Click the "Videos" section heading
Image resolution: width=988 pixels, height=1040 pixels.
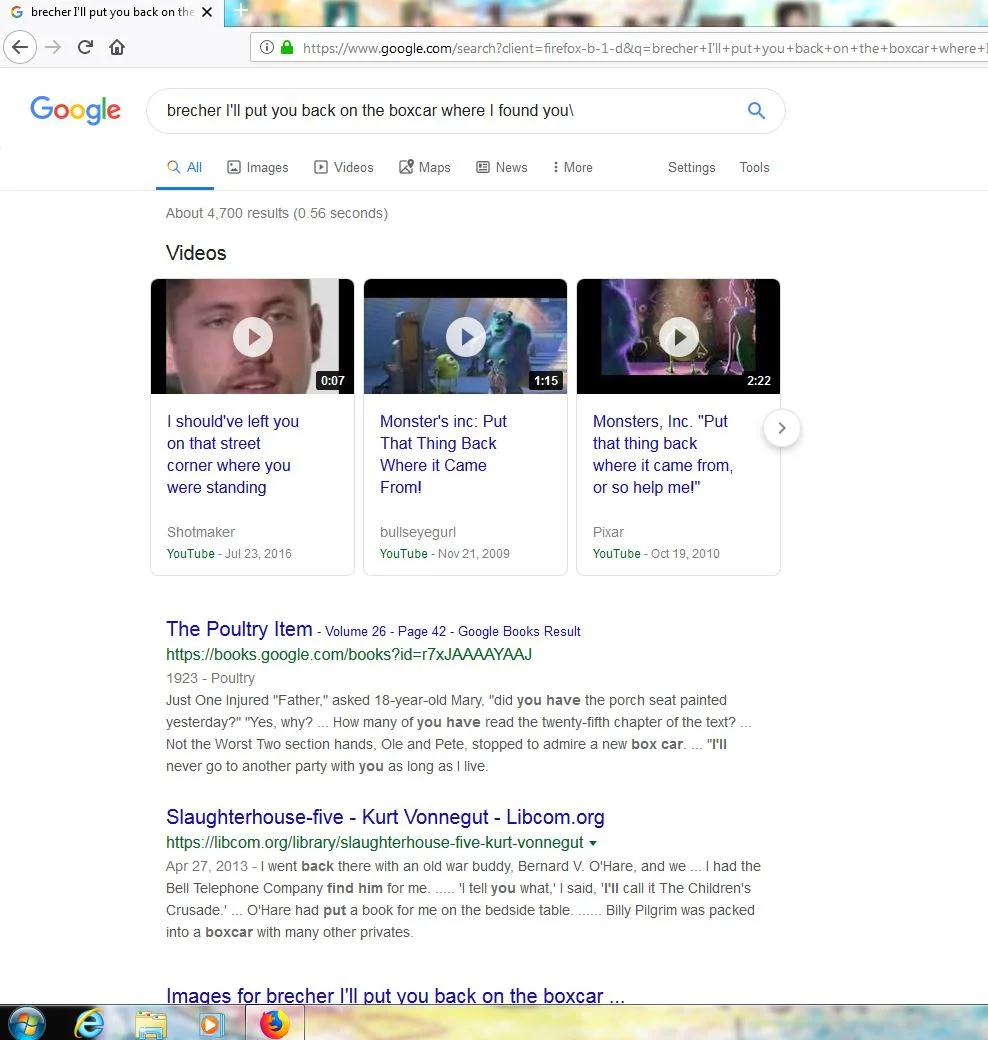pos(196,253)
